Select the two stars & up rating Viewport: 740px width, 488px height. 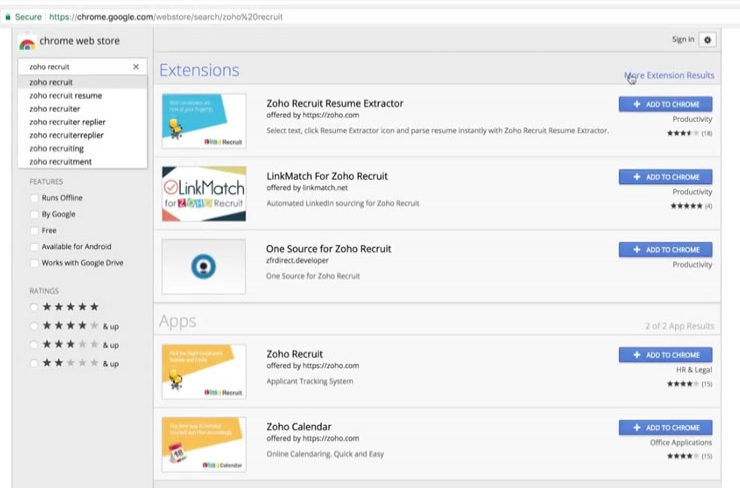click(x=34, y=363)
